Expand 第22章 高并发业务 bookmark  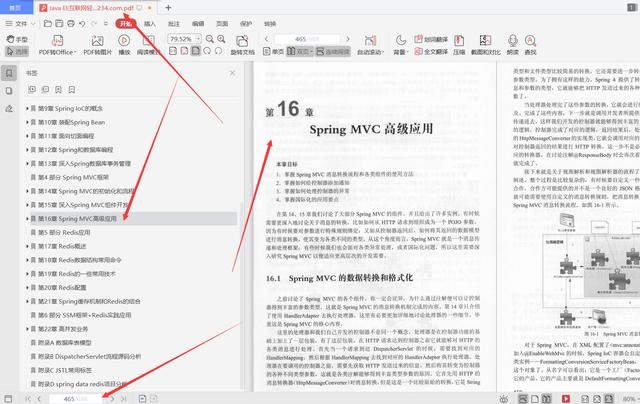[x=27, y=329]
